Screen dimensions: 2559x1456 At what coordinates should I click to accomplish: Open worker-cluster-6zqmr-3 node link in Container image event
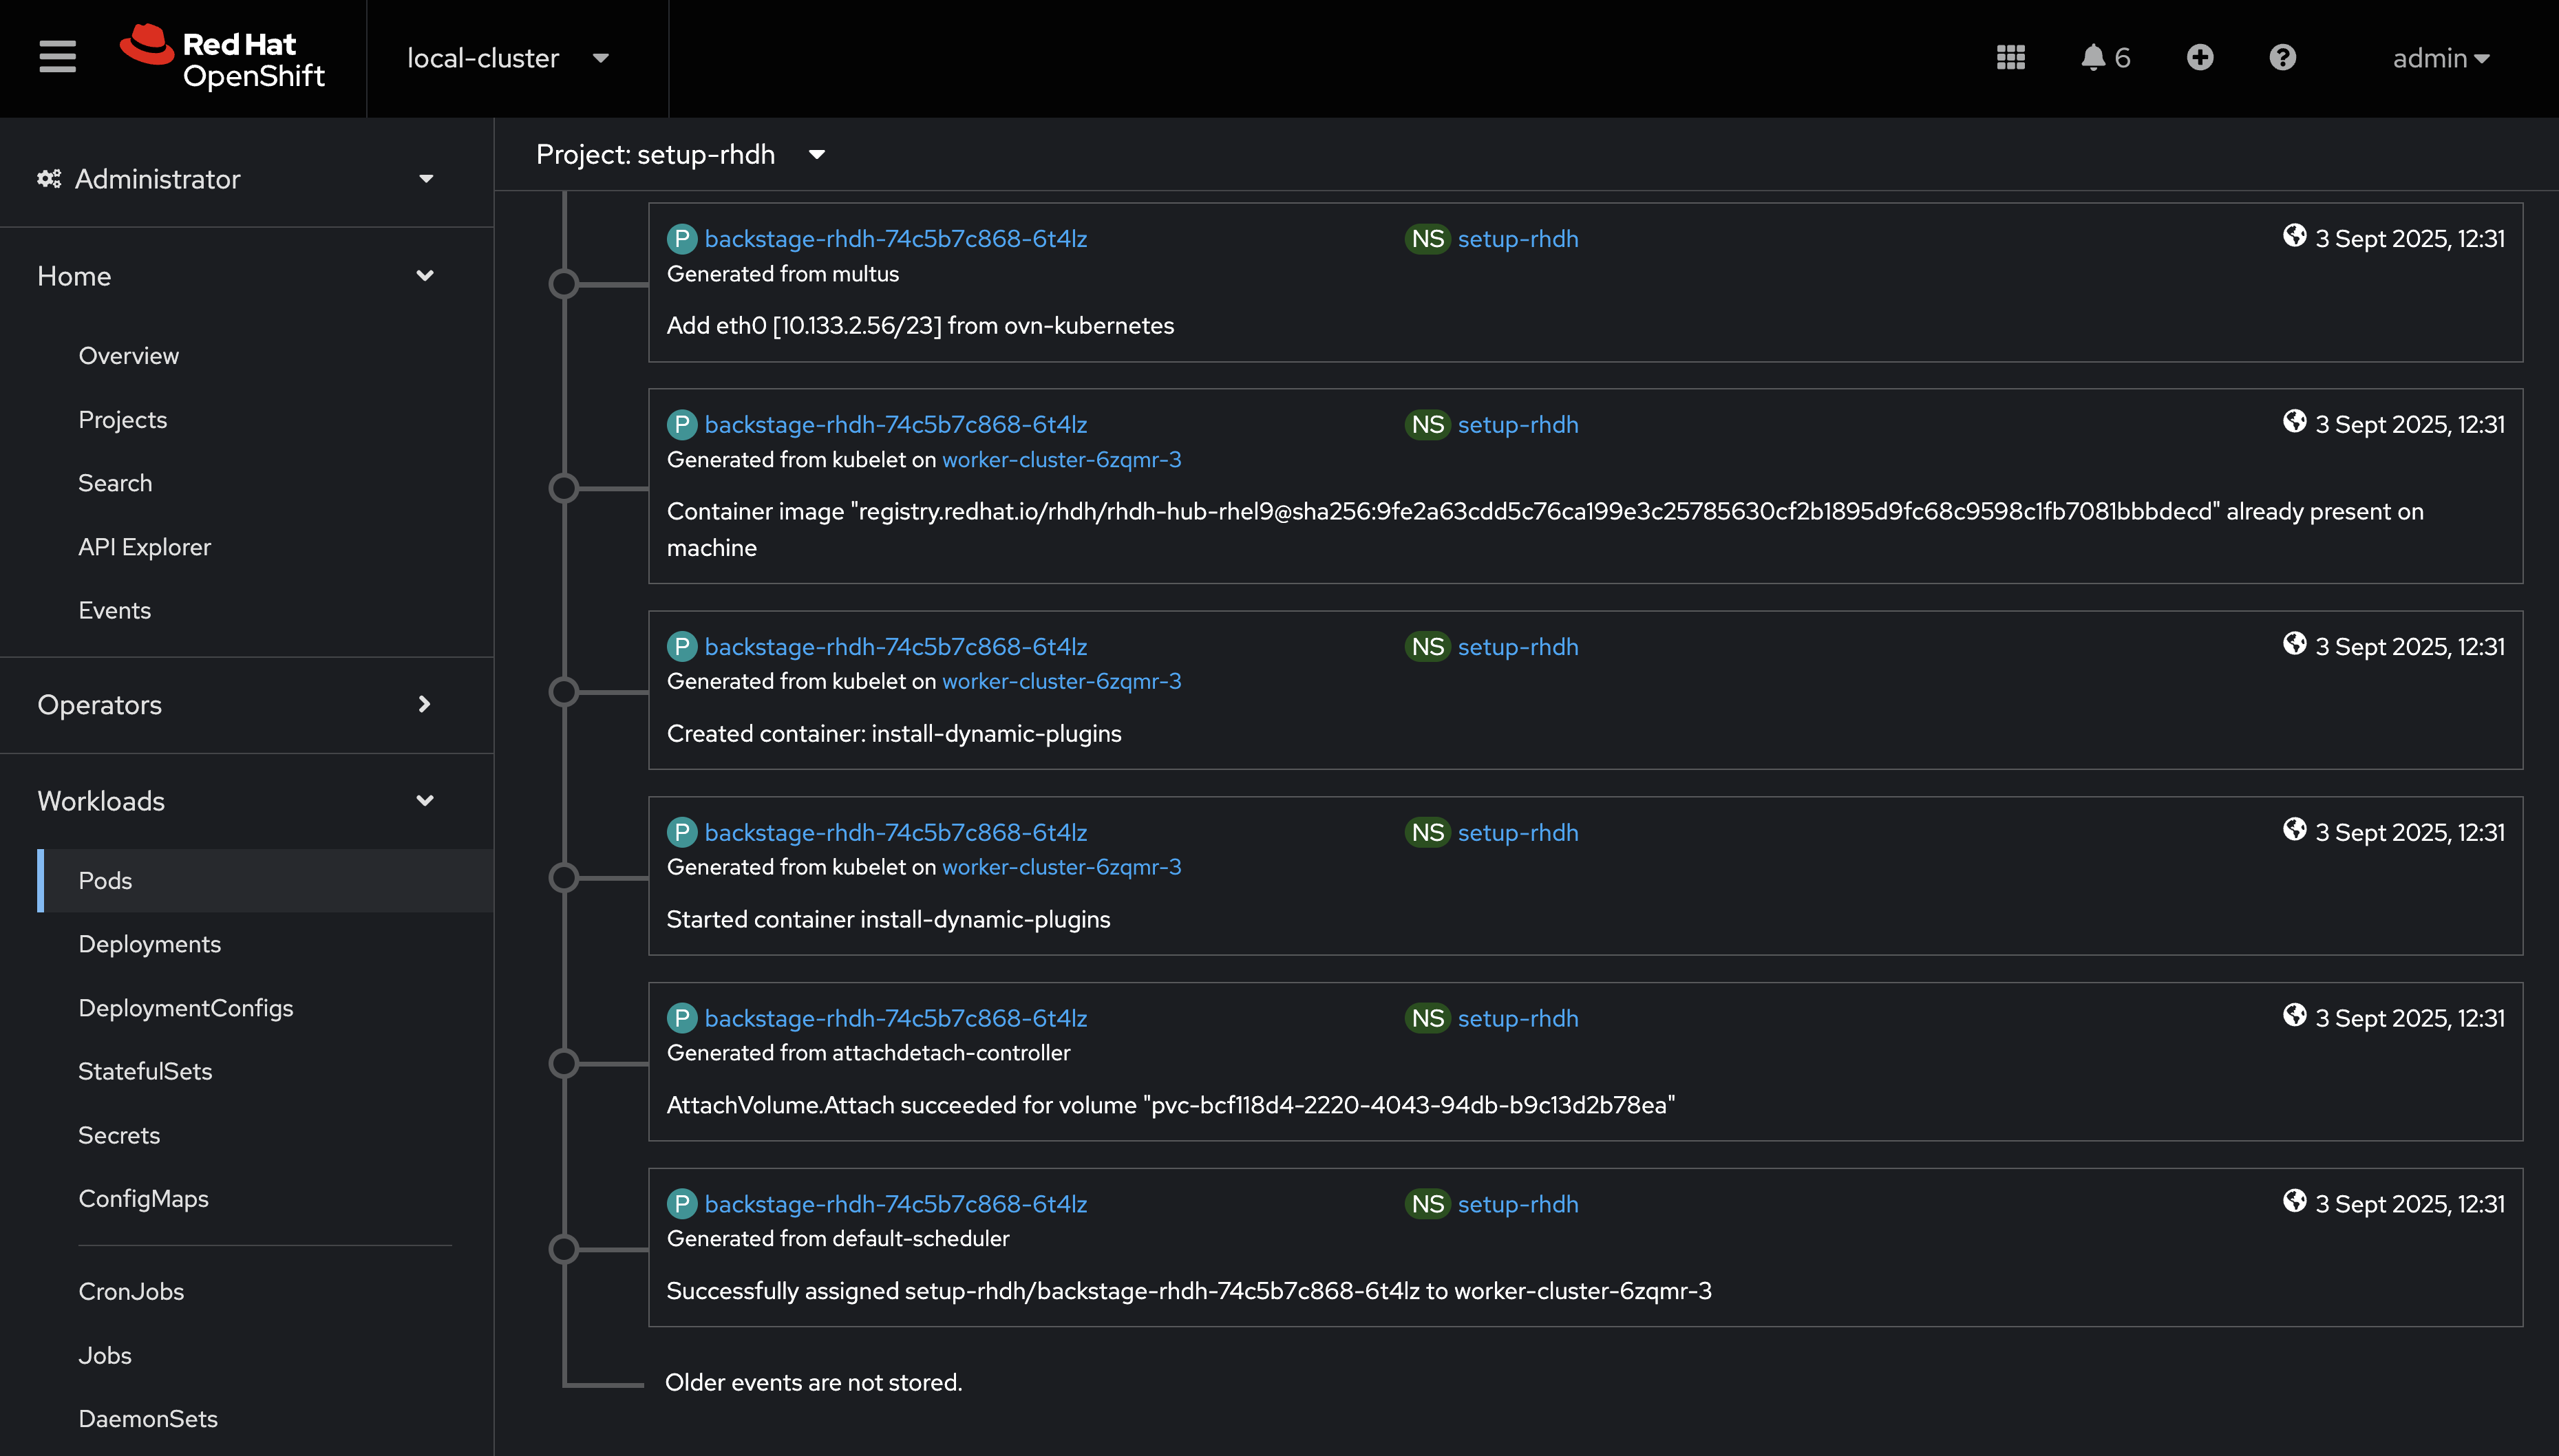(x=1061, y=460)
